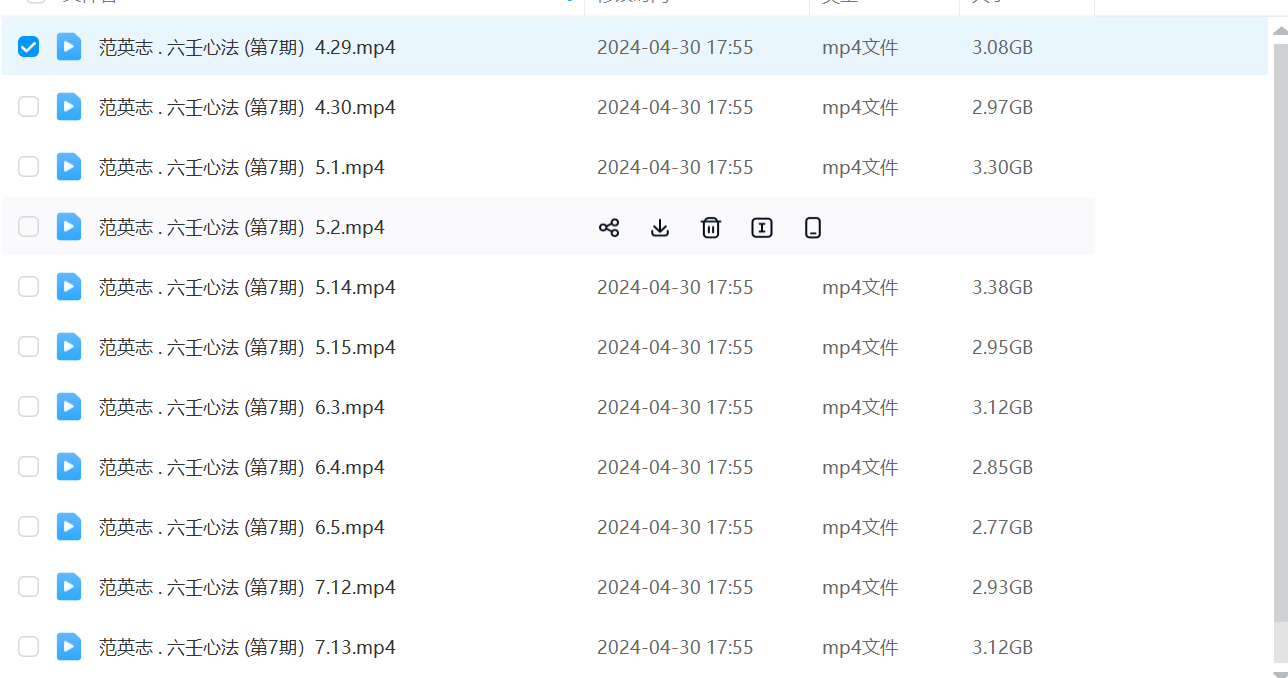Open the file named 5.1.mp4
1288x678 pixels.
pos(241,167)
